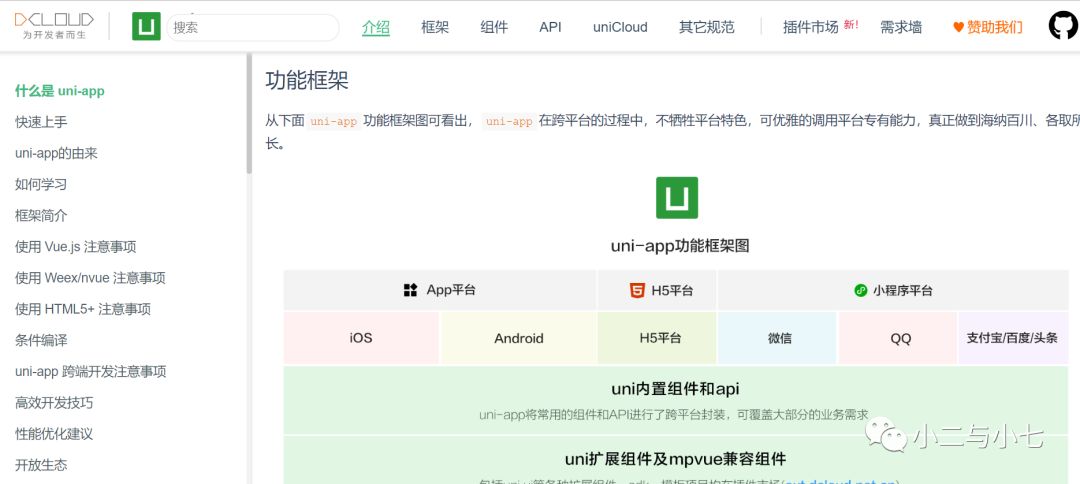
Task: Click the 支付宝/百度/头条 cell
Action: click(1012, 338)
